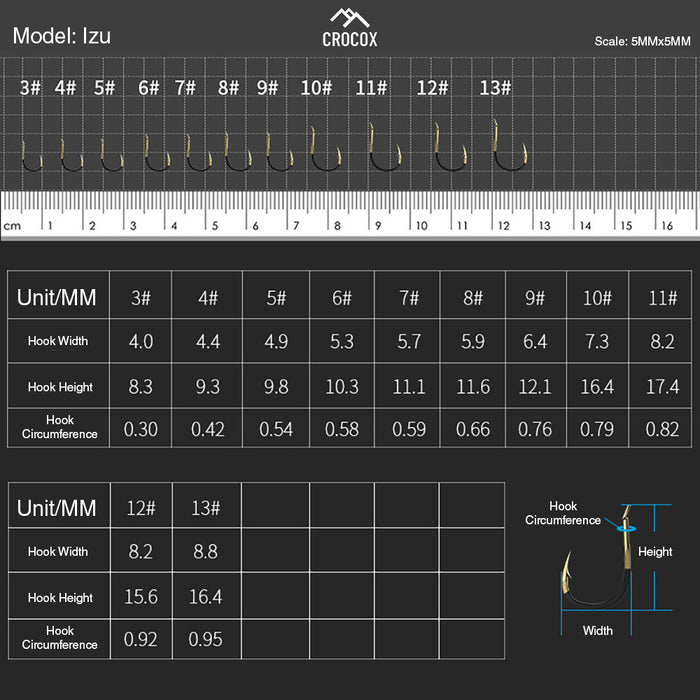Click the Hook Circumference value 0.30
Image resolution: width=700 pixels, height=700 pixels.
click(x=141, y=430)
